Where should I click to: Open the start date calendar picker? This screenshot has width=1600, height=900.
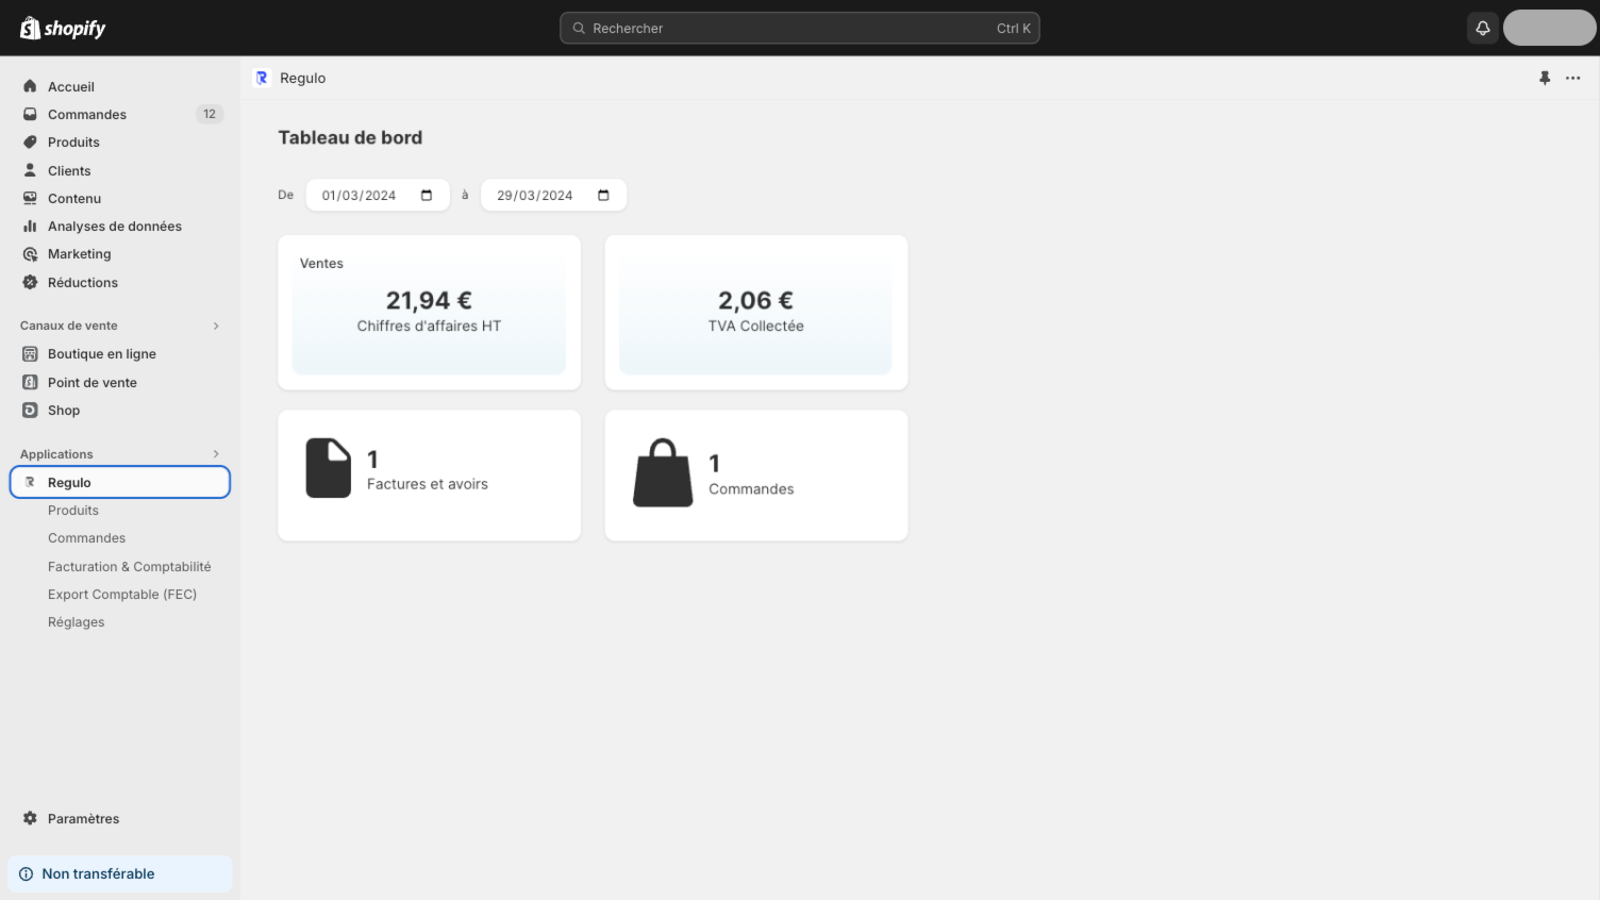tap(427, 195)
